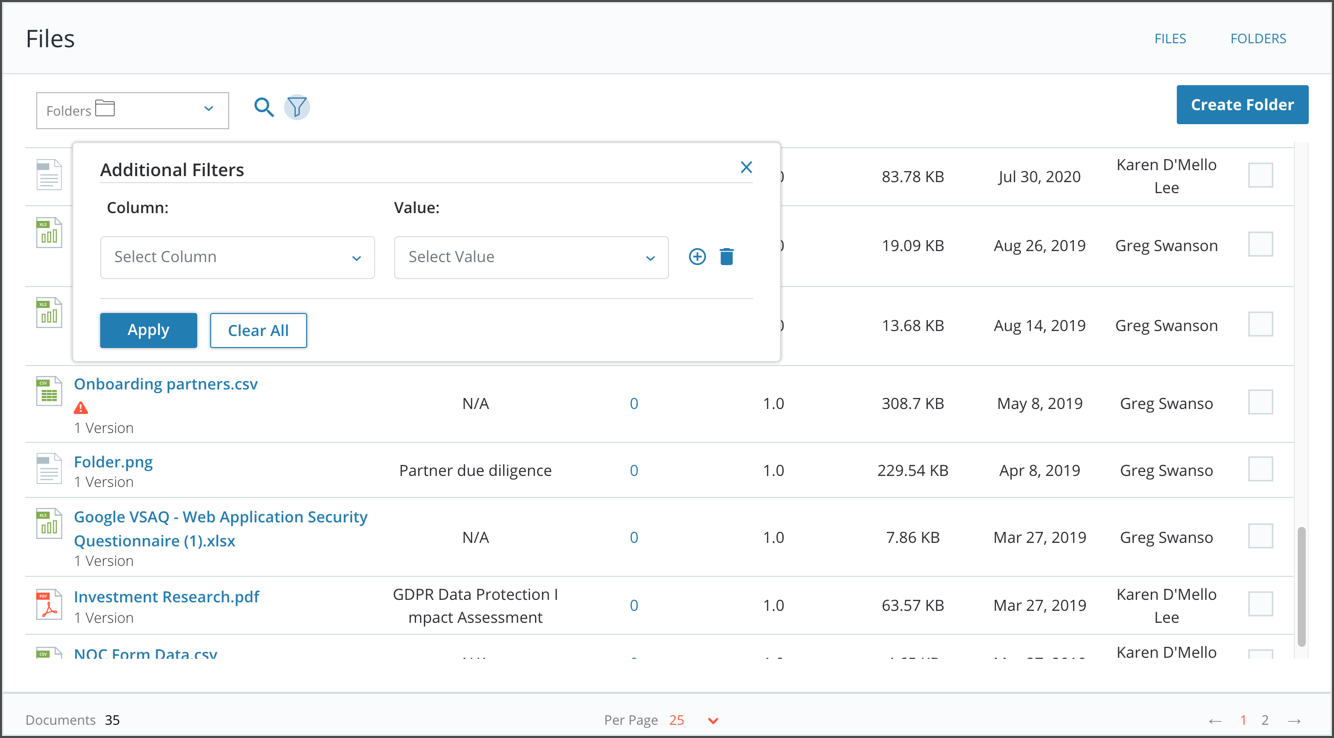Select the Folder.png row checkbox
The image size is (1334, 738).
pyautogui.click(x=1261, y=469)
